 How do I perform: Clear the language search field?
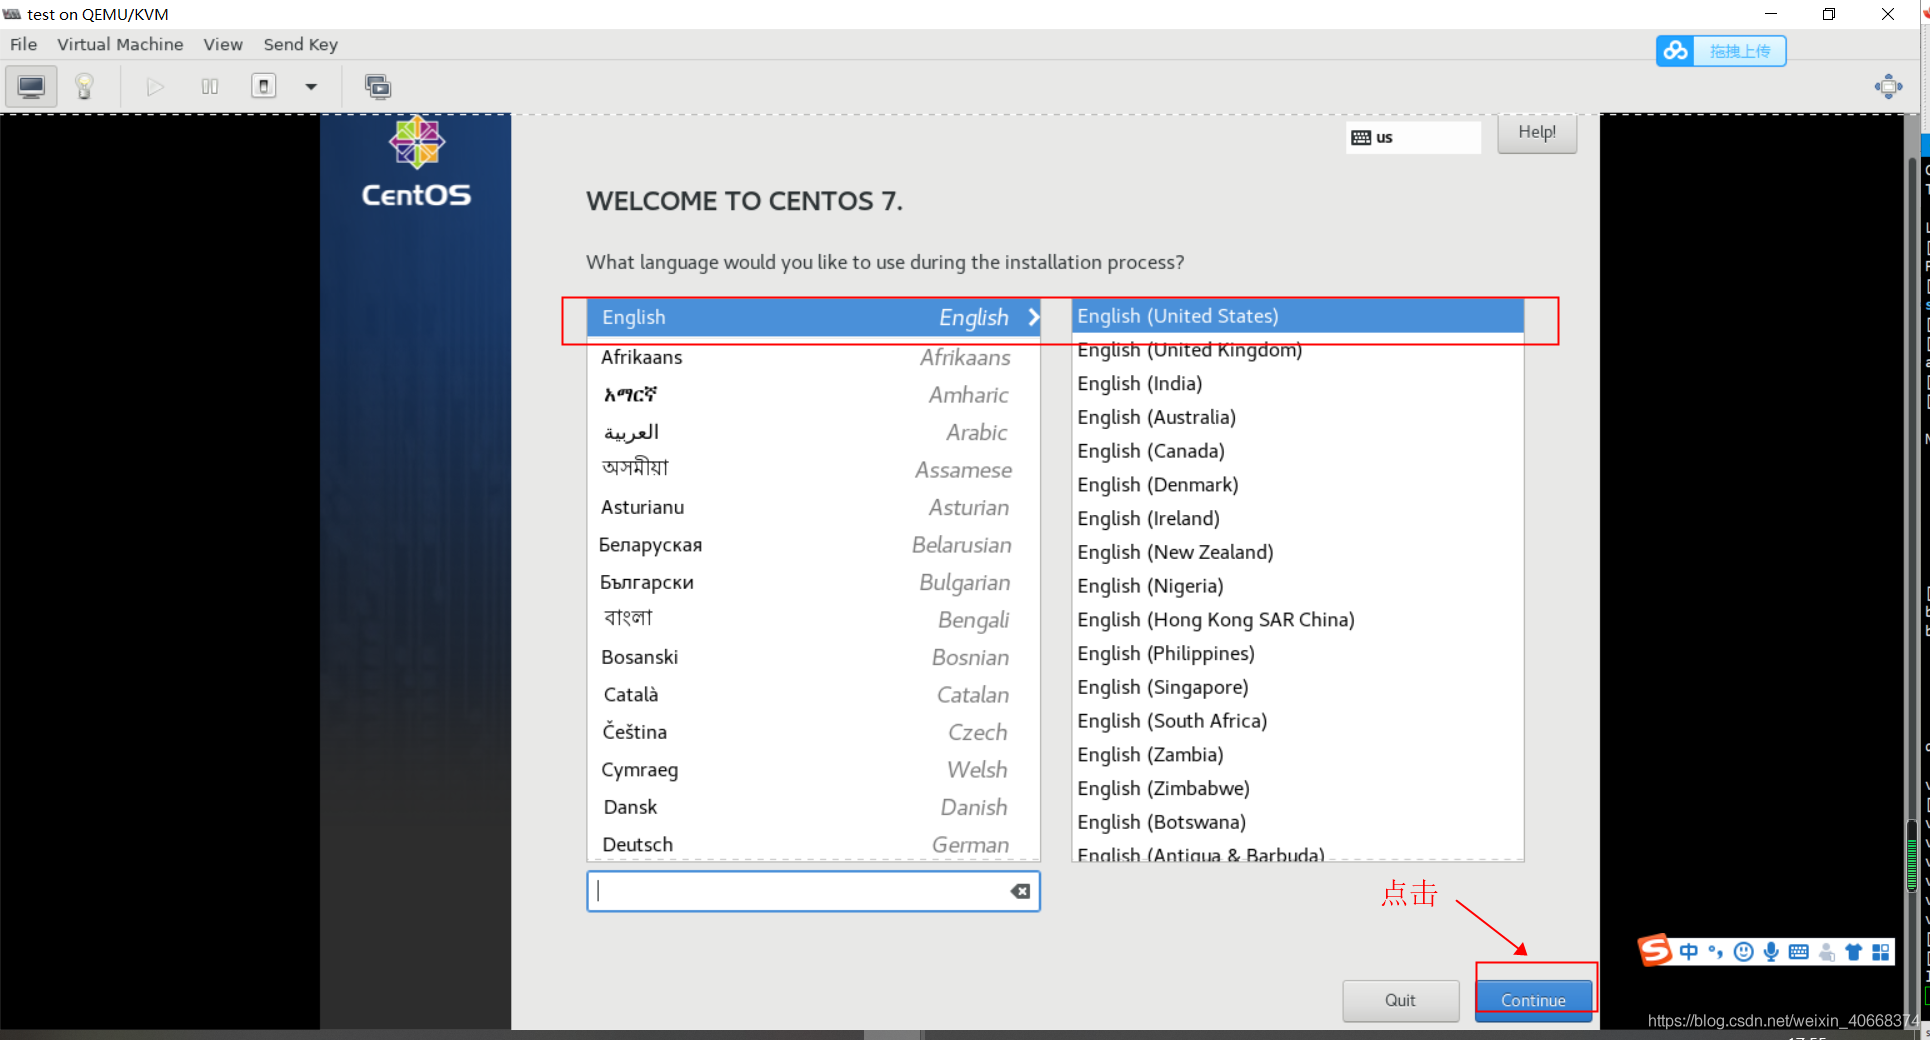click(x=1020, y=891)
